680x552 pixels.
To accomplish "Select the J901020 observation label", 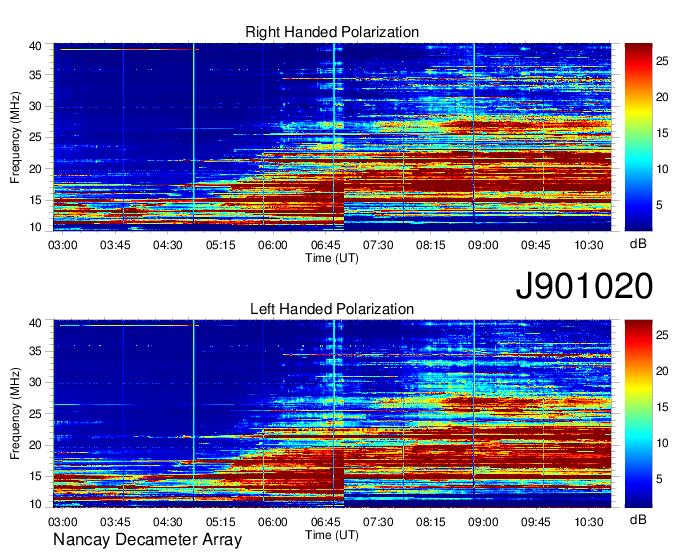I will coord(584,286).
